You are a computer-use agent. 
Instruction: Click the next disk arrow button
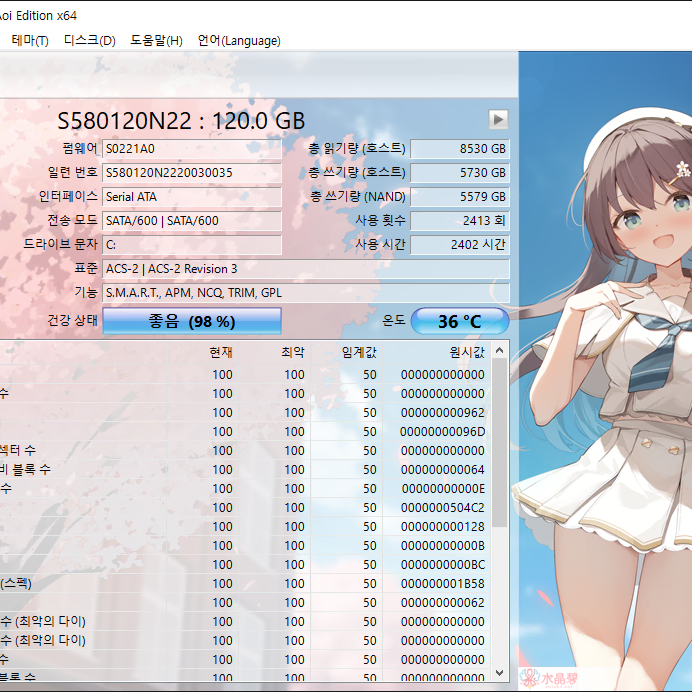pyautogui.click(x=498, y=119)
